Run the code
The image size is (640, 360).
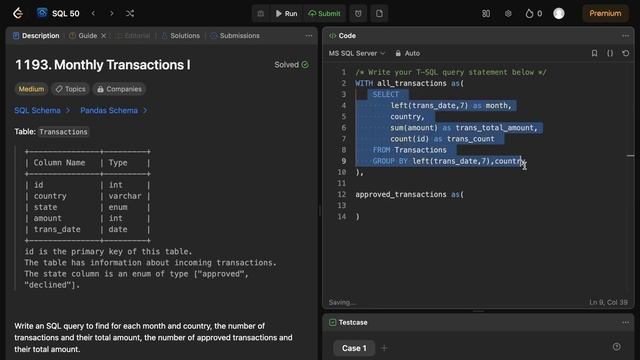287,13
